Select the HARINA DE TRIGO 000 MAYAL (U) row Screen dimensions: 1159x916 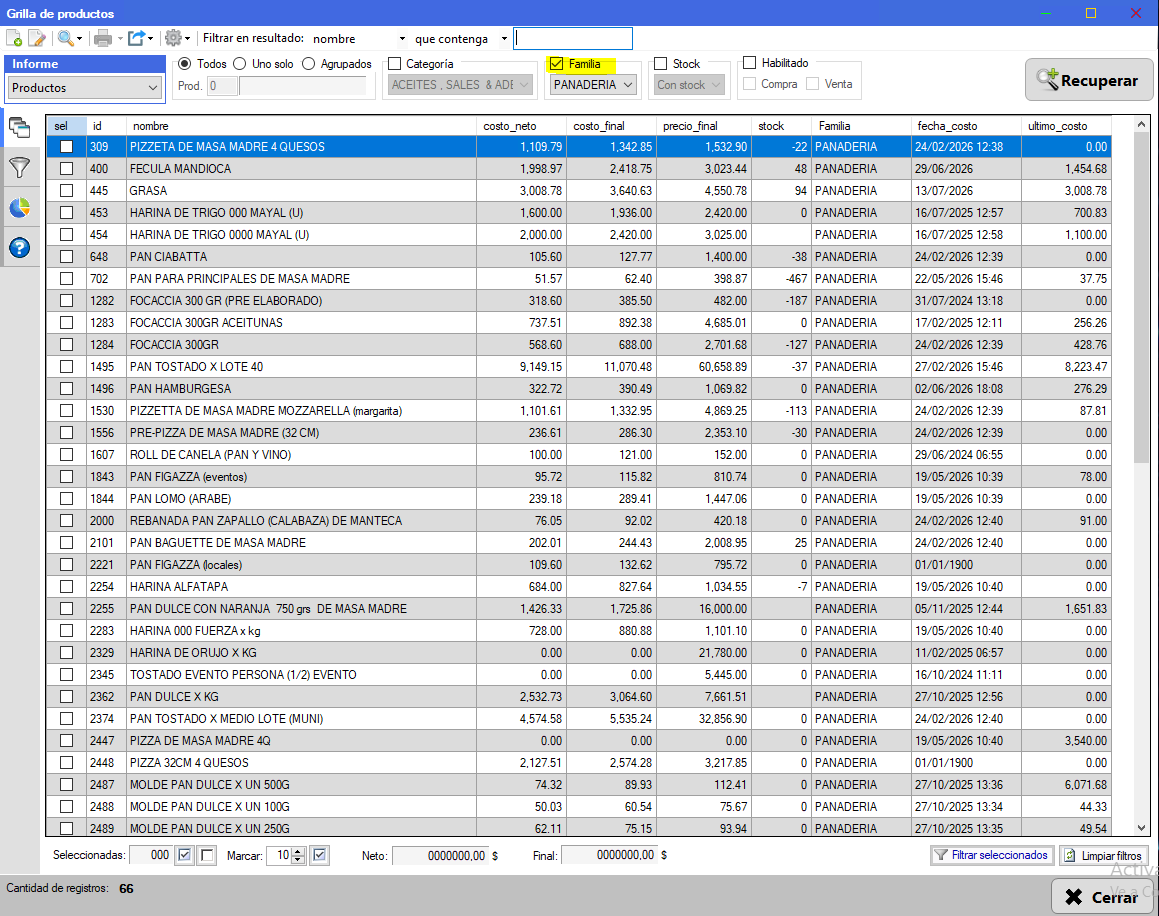click(579, 213)
